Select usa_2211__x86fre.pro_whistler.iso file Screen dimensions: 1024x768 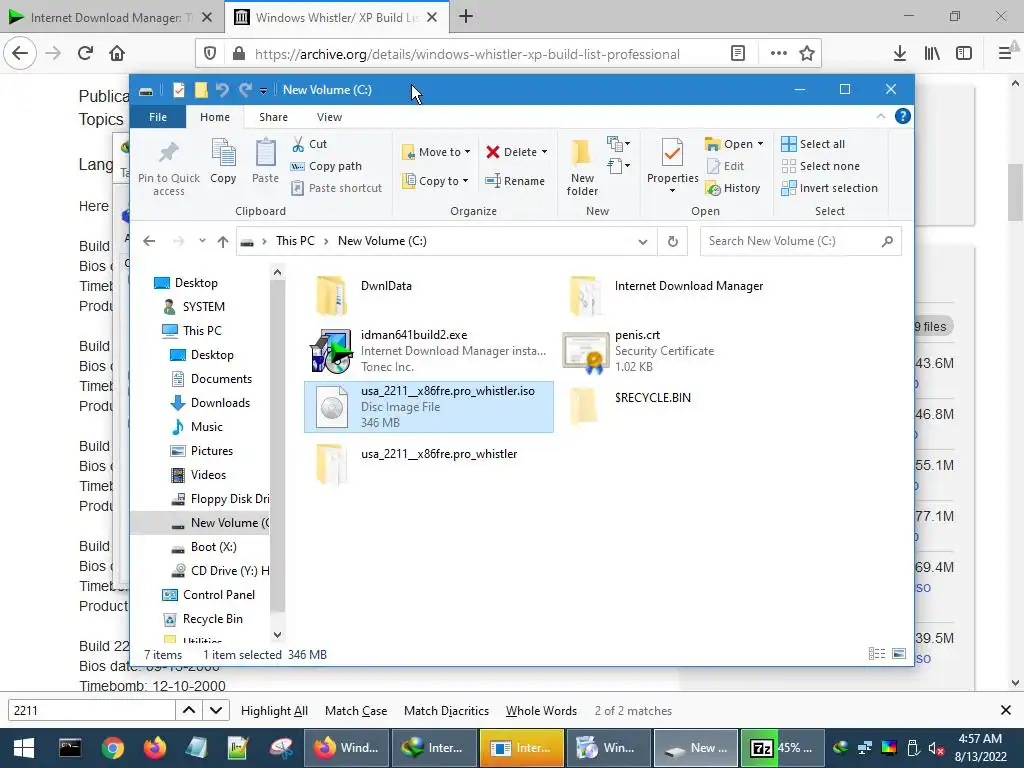pyautogui.click(x=428, y=407)
